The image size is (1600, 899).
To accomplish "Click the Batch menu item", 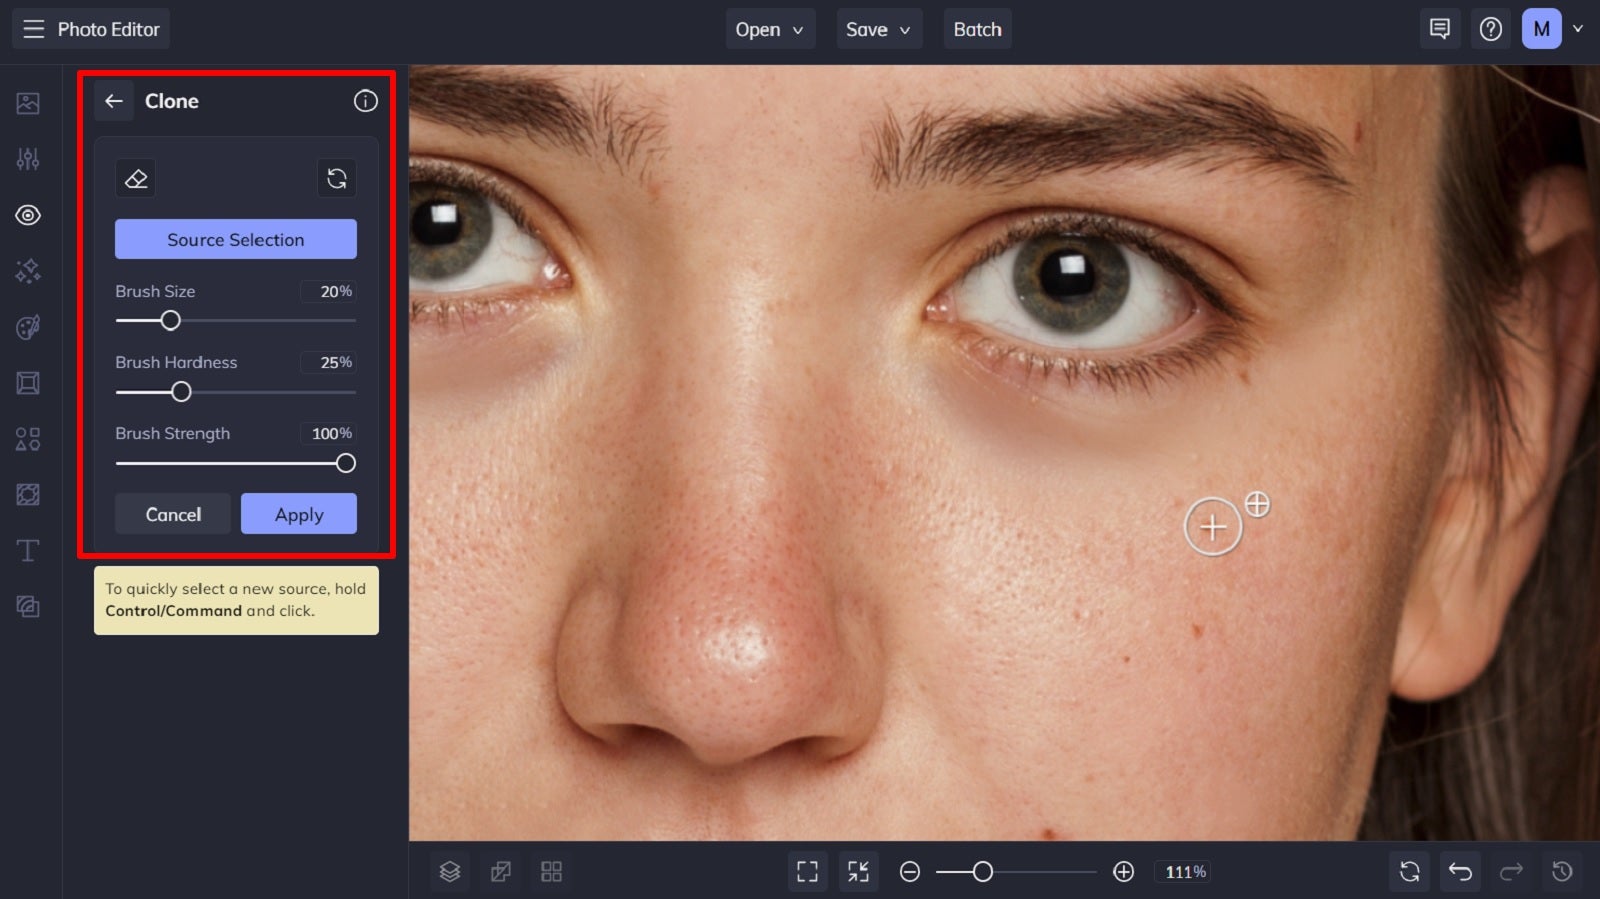I will [977, 29].
